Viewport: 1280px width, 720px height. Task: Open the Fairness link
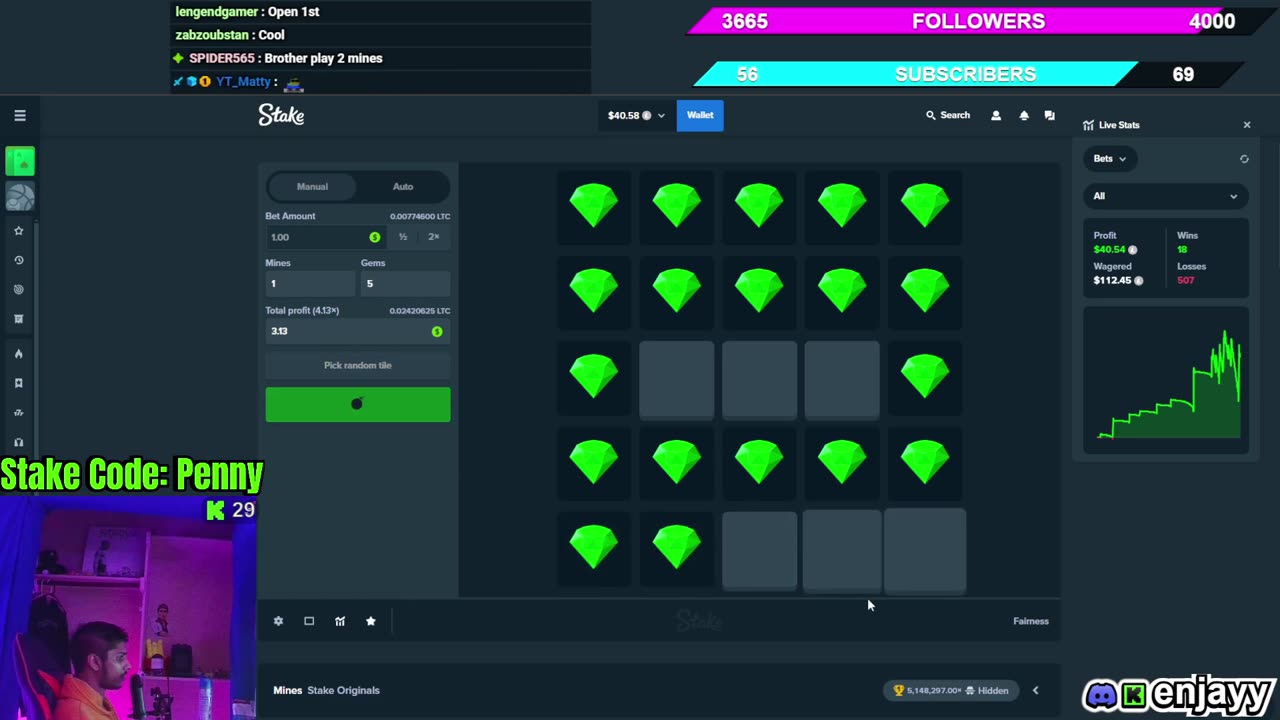click(1030, 621)
